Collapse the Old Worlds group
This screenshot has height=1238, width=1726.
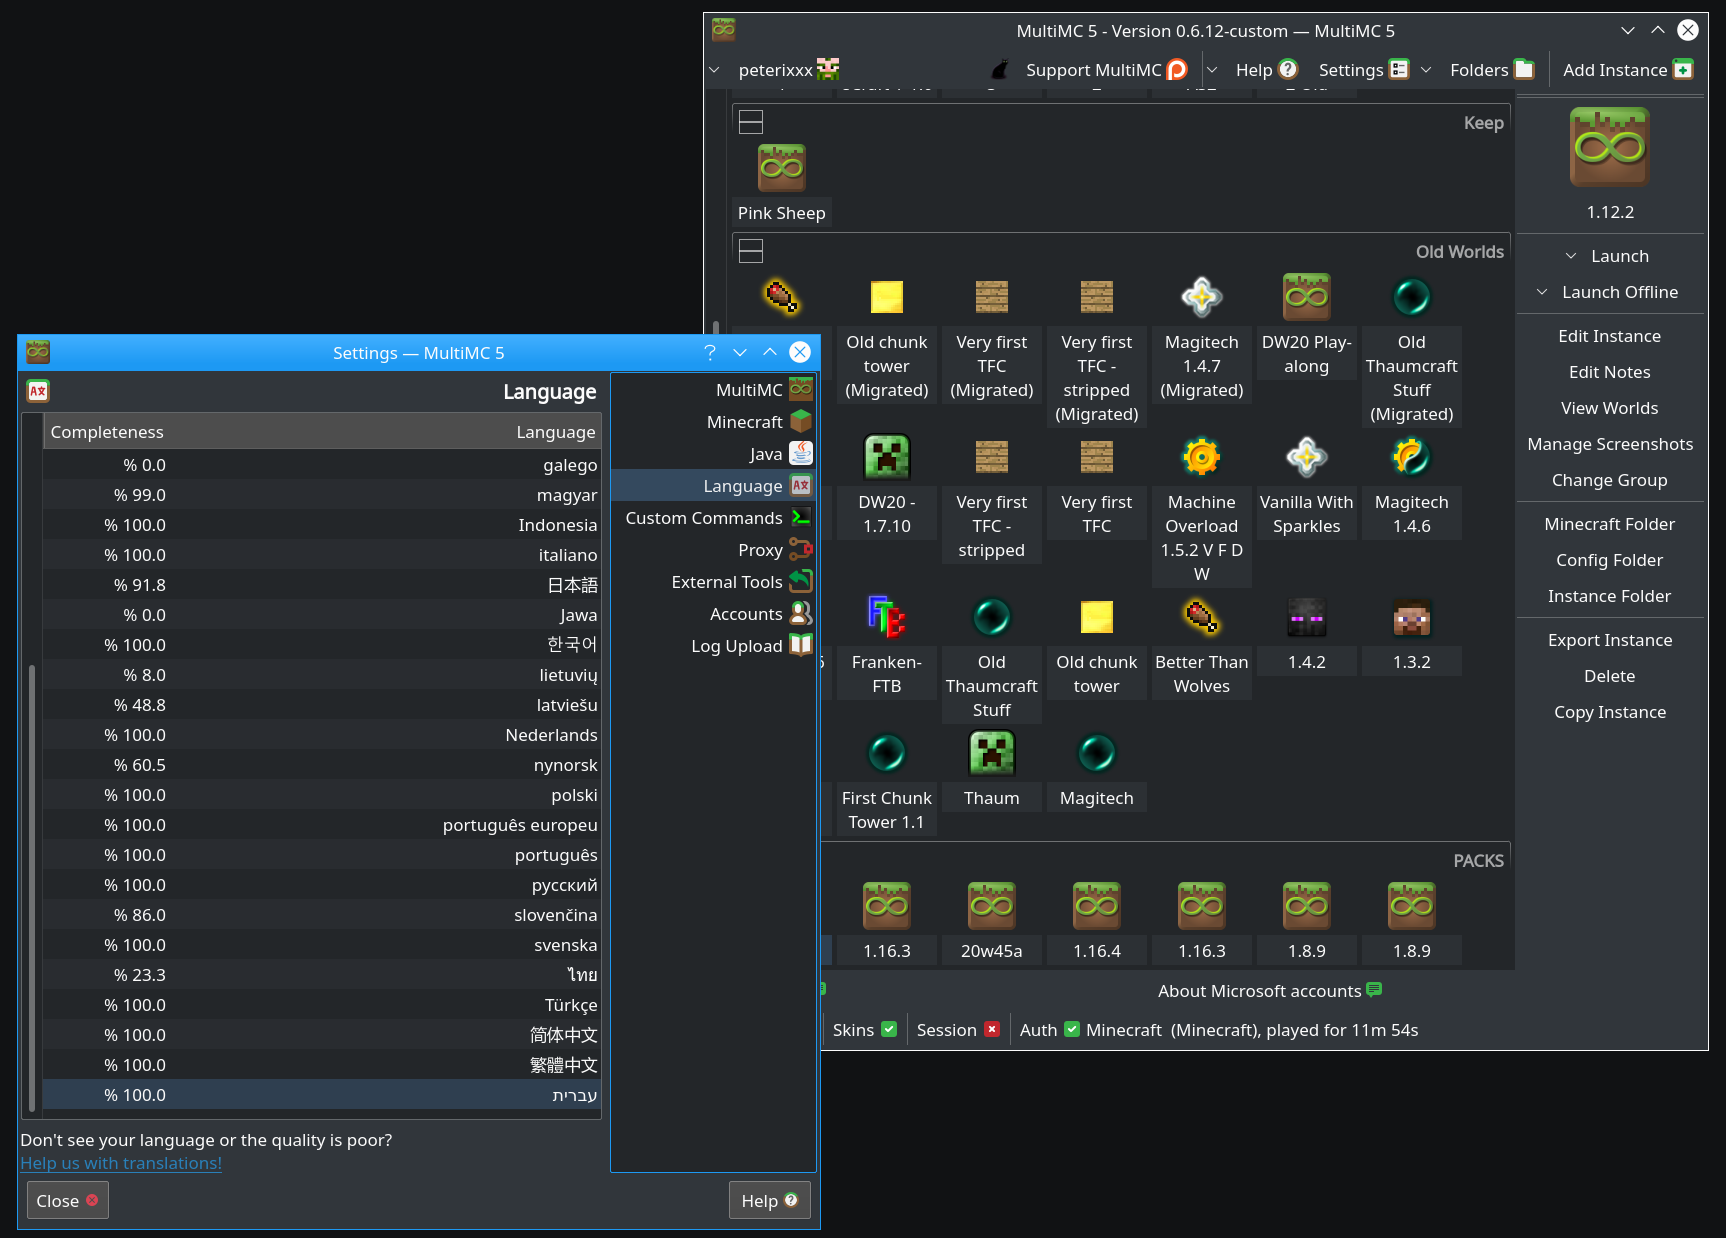(750, 251)
